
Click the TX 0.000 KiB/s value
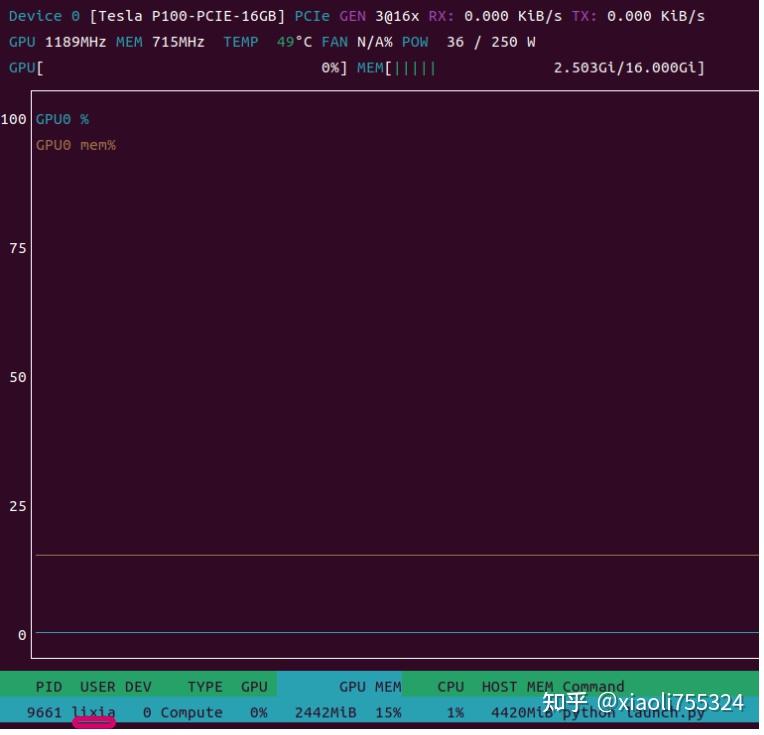tap(638, 17)
